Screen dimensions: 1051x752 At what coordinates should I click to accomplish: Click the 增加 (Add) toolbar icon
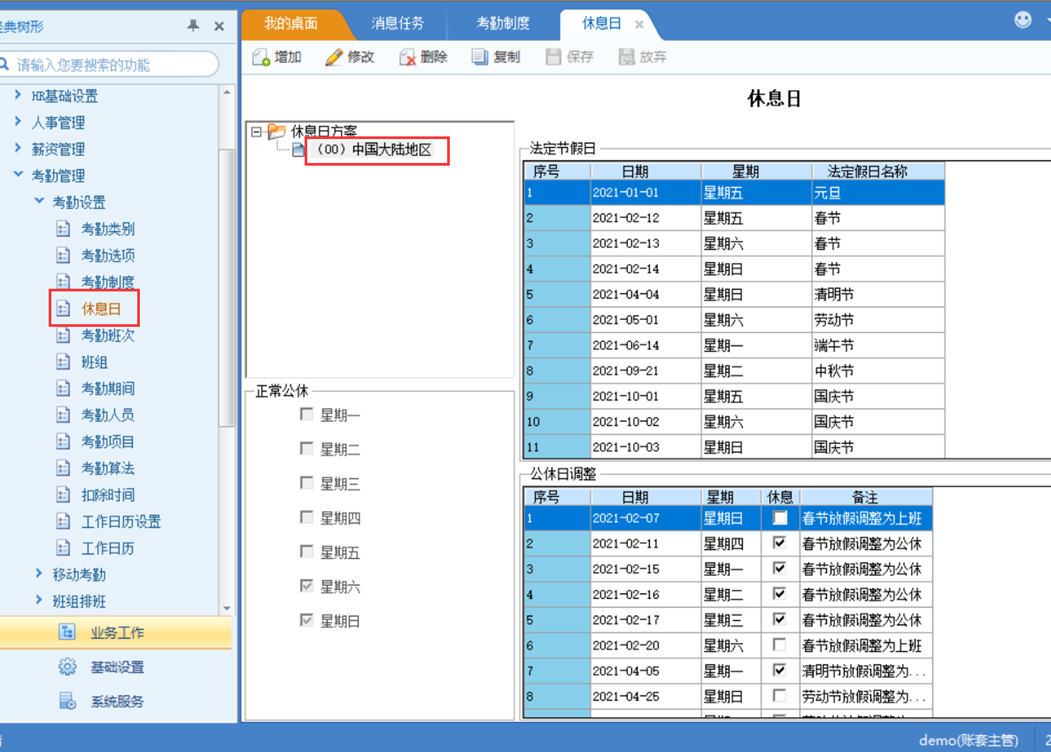[261, 58]
